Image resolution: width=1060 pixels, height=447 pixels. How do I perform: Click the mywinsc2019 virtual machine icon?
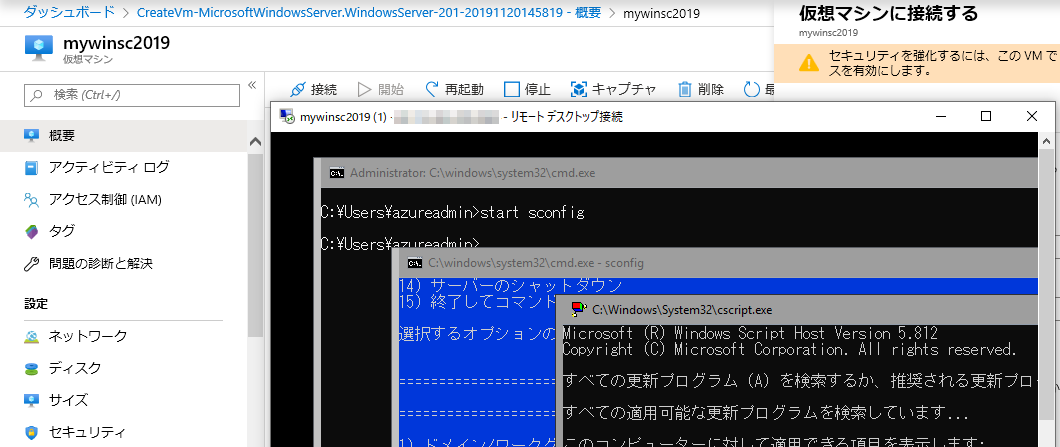pos(39,49)
